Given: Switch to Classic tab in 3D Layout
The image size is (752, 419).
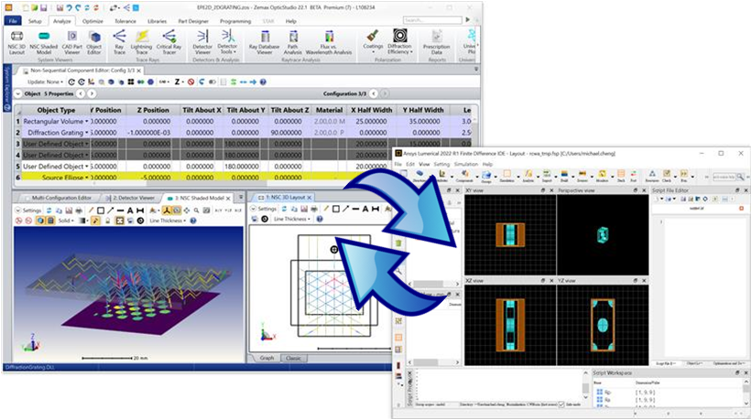Looking at the screenshot, I should pos(293,358).
